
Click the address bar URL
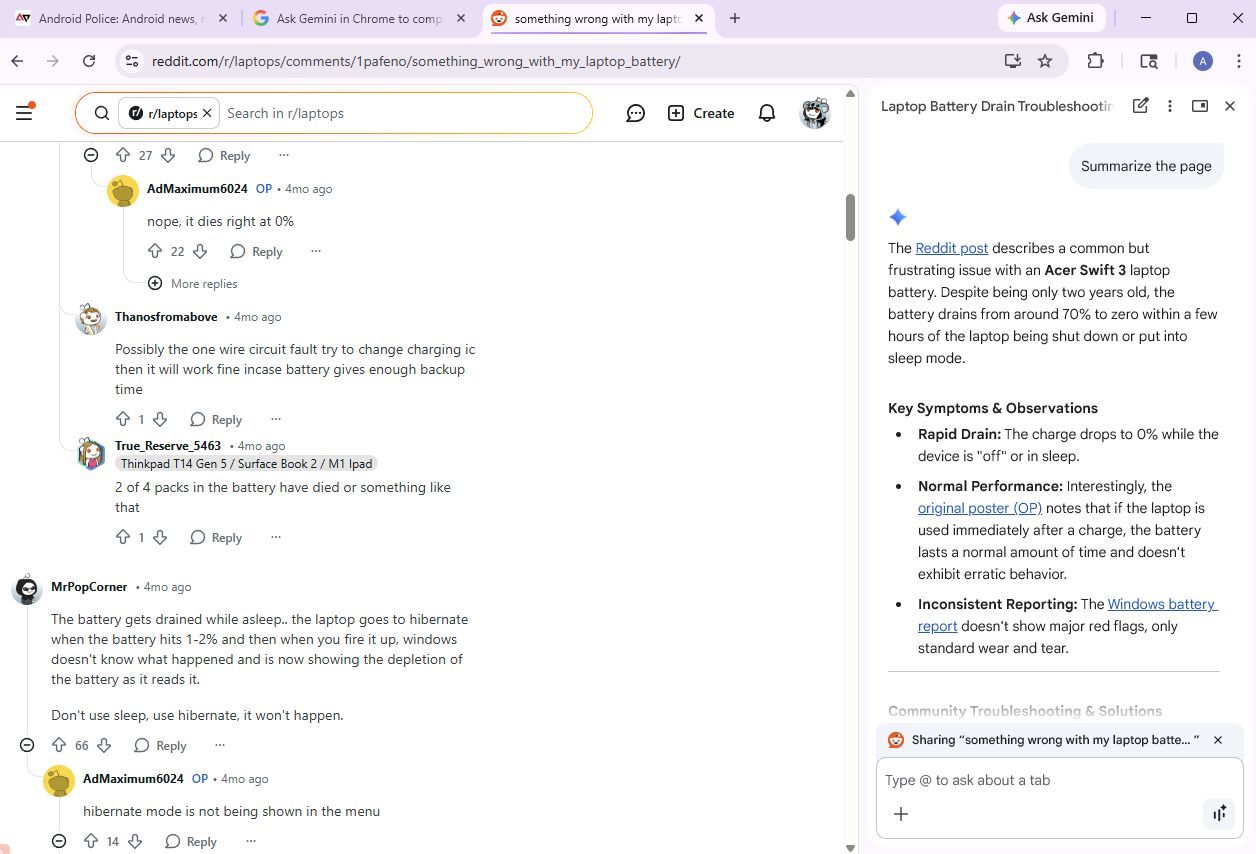coord(416,61)
